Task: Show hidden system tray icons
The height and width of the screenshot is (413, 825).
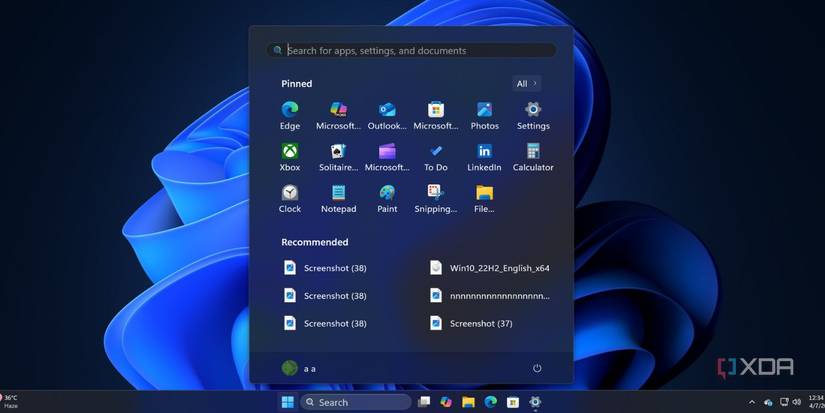Action: point(752,402)
